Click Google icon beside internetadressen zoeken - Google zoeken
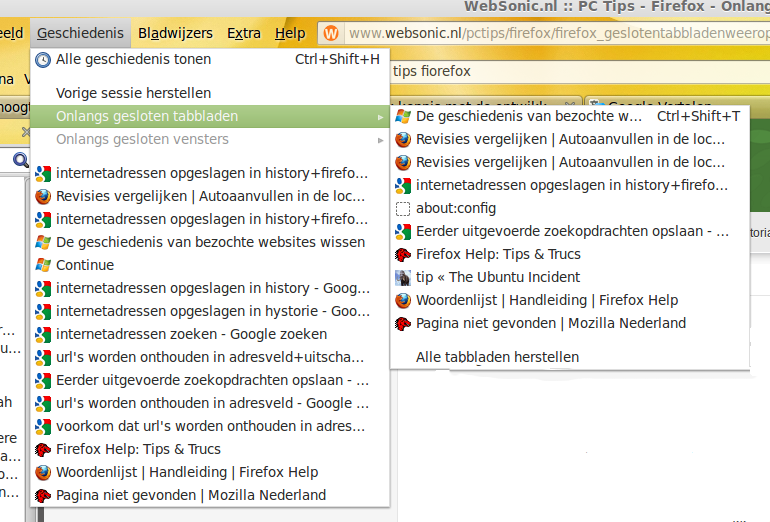Image resolution: width=770 pixels, height=522 pixels. click(43, 334)
